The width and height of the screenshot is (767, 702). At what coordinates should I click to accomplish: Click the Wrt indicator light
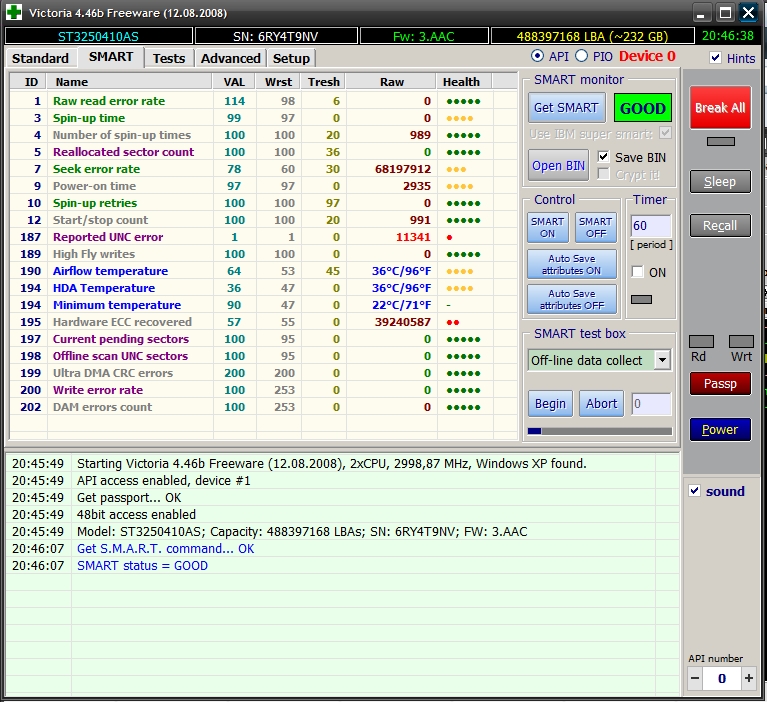coord(741,341)
